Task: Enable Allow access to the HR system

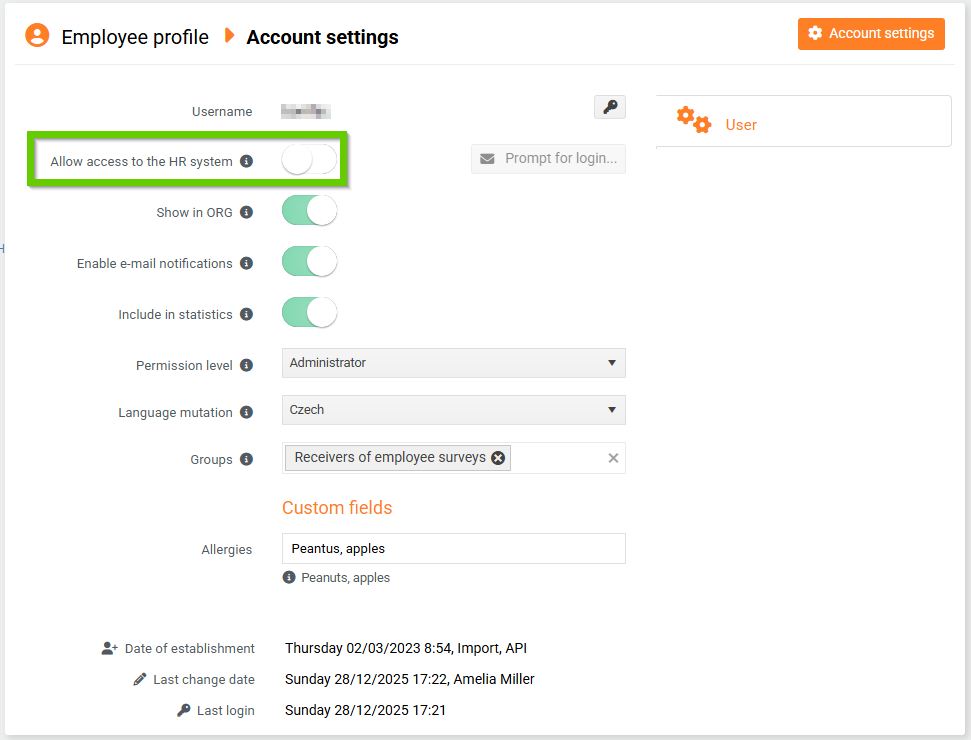Action: coord(309,160)
